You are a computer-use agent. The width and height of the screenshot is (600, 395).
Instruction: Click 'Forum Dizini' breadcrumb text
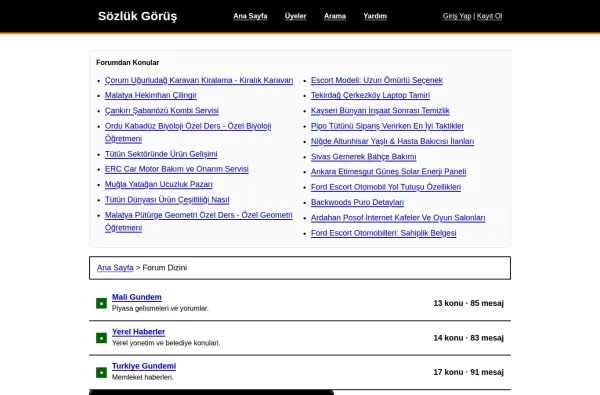pos(165,268)
